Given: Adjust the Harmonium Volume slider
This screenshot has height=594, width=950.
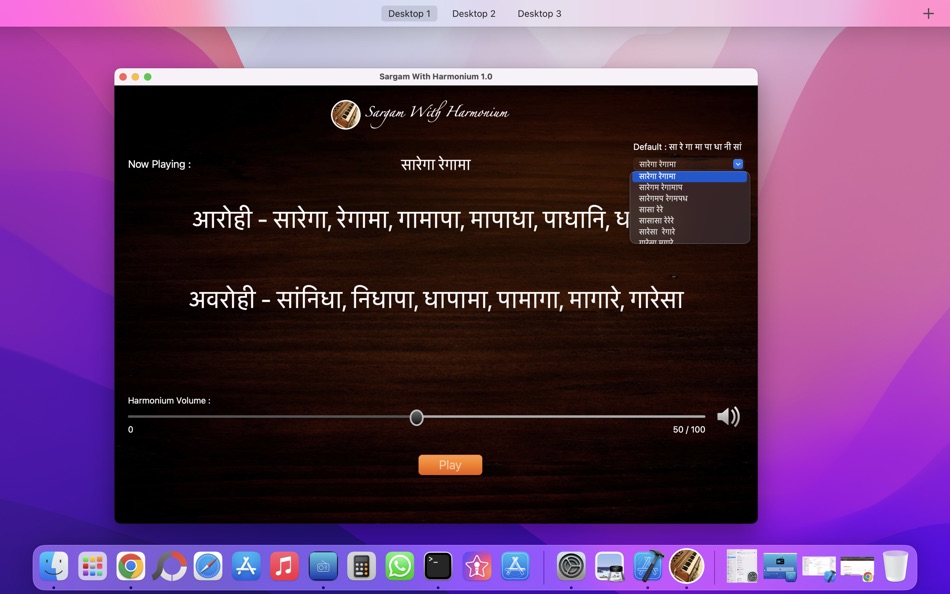Looking at the screenshot, I should tap(416, 418).
